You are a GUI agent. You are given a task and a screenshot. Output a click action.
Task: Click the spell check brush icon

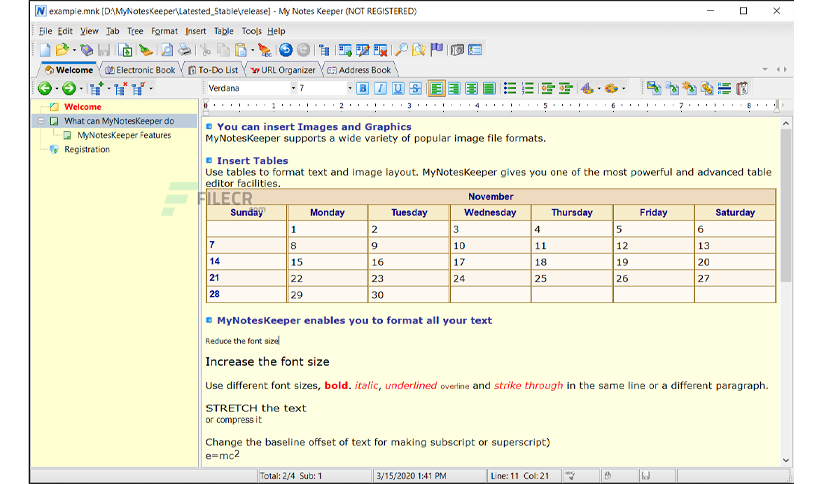click(x=264, y=50)
